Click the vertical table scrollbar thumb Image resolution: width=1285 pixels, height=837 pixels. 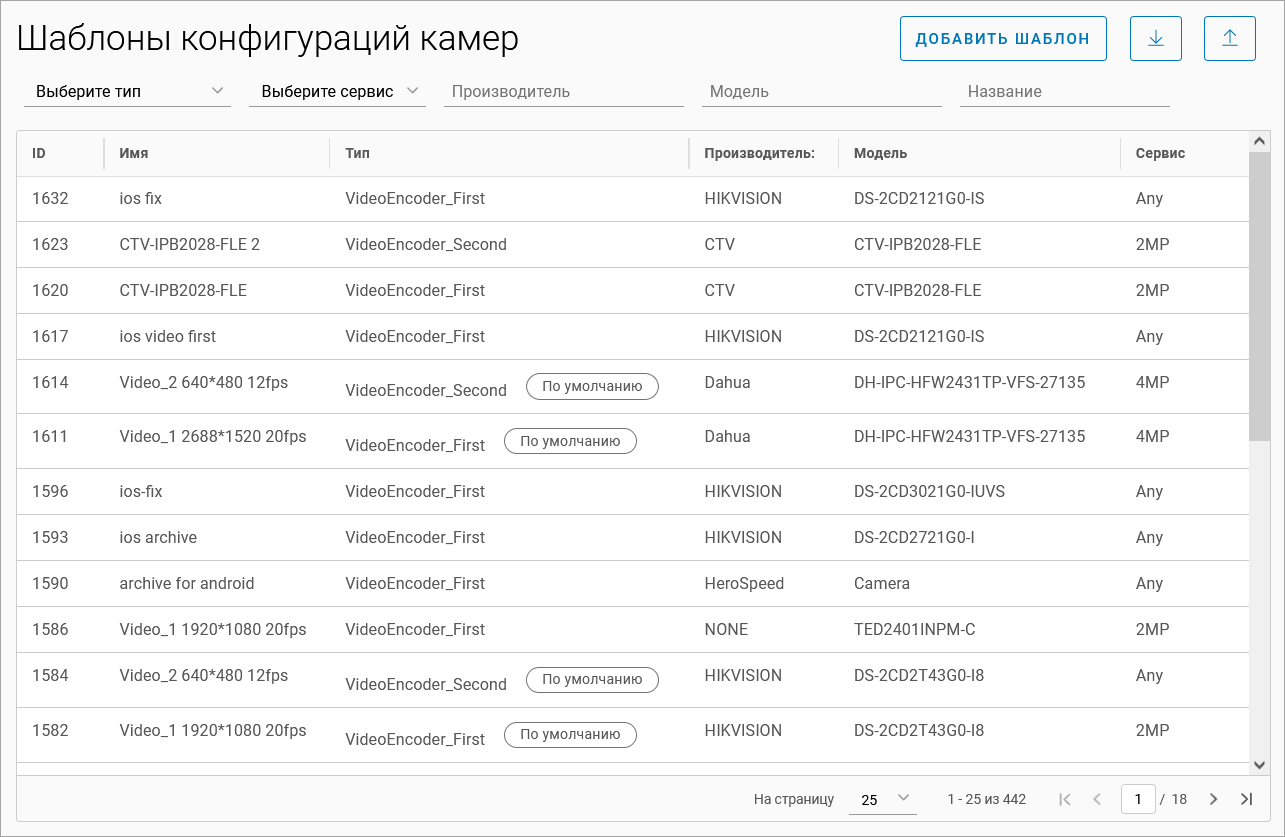(1259, 300)
